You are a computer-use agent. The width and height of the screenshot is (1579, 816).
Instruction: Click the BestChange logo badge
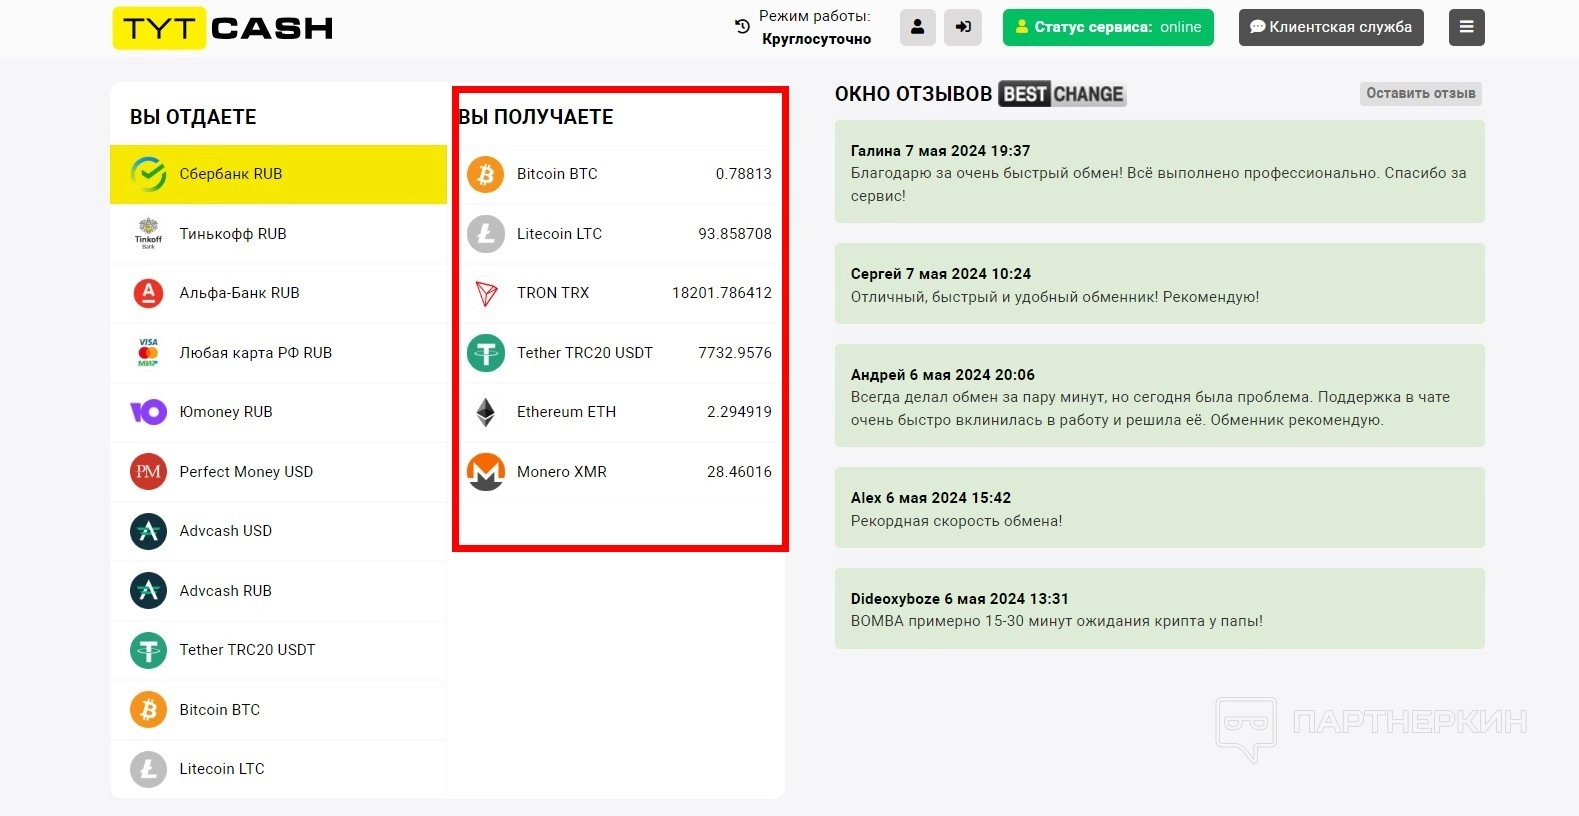pyautogui.click(x=1062, y=94)
